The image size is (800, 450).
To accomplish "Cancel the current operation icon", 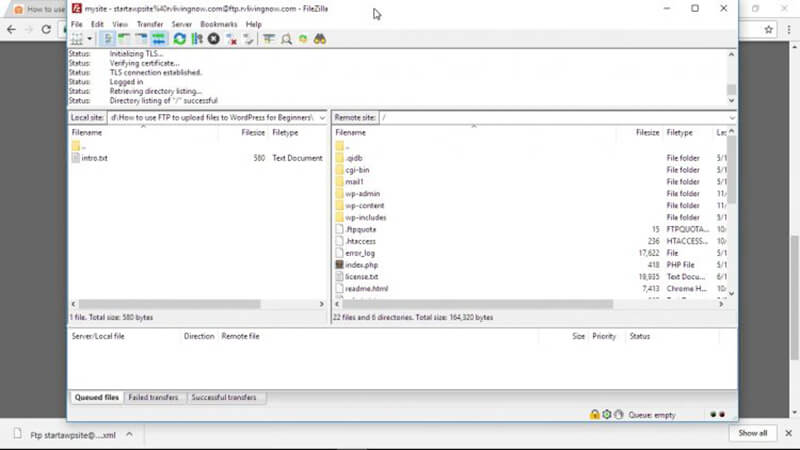I will point(214,39).
